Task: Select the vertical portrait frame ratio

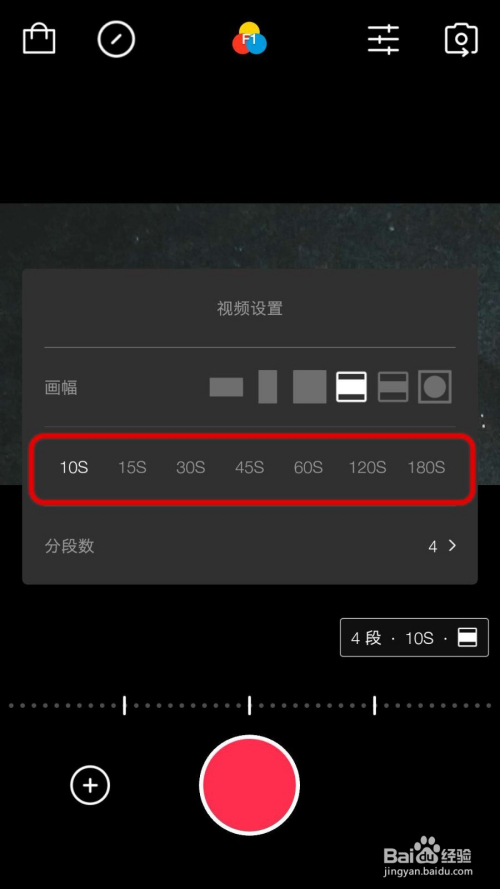Action: pyautogui.click(x=268, y=387)
